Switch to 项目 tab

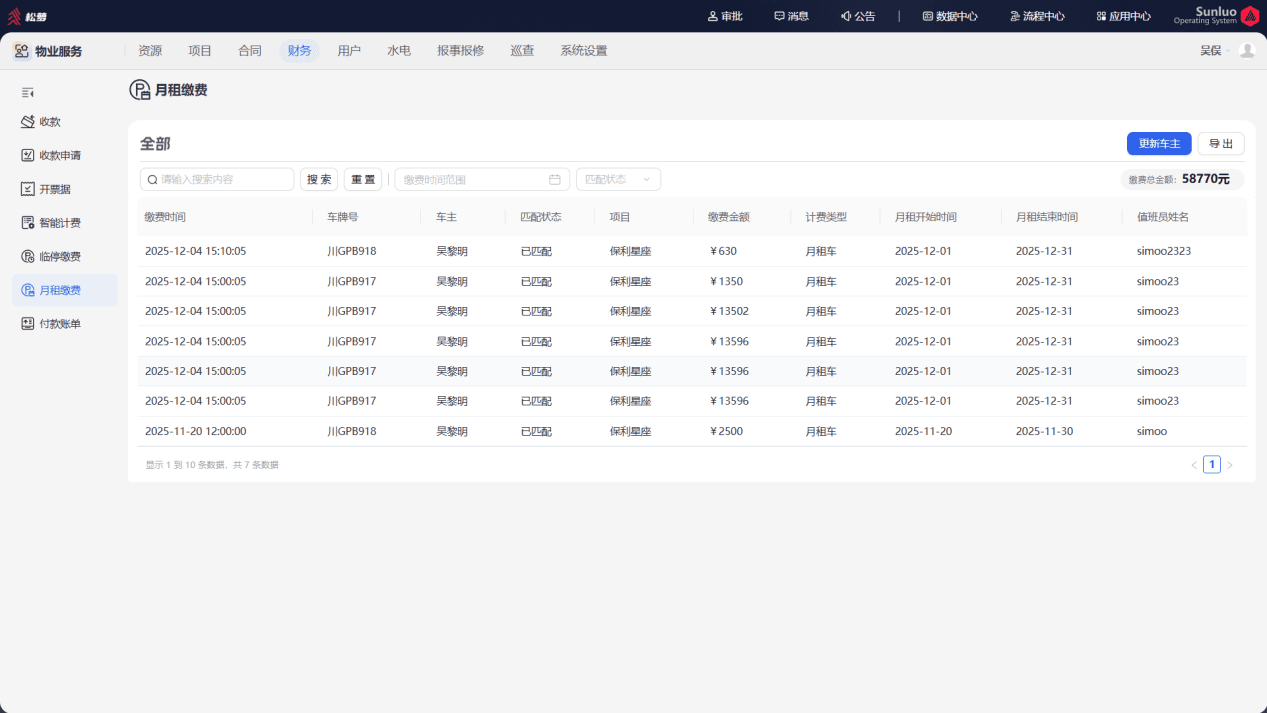pyautogui.click(x=200, y=51)
